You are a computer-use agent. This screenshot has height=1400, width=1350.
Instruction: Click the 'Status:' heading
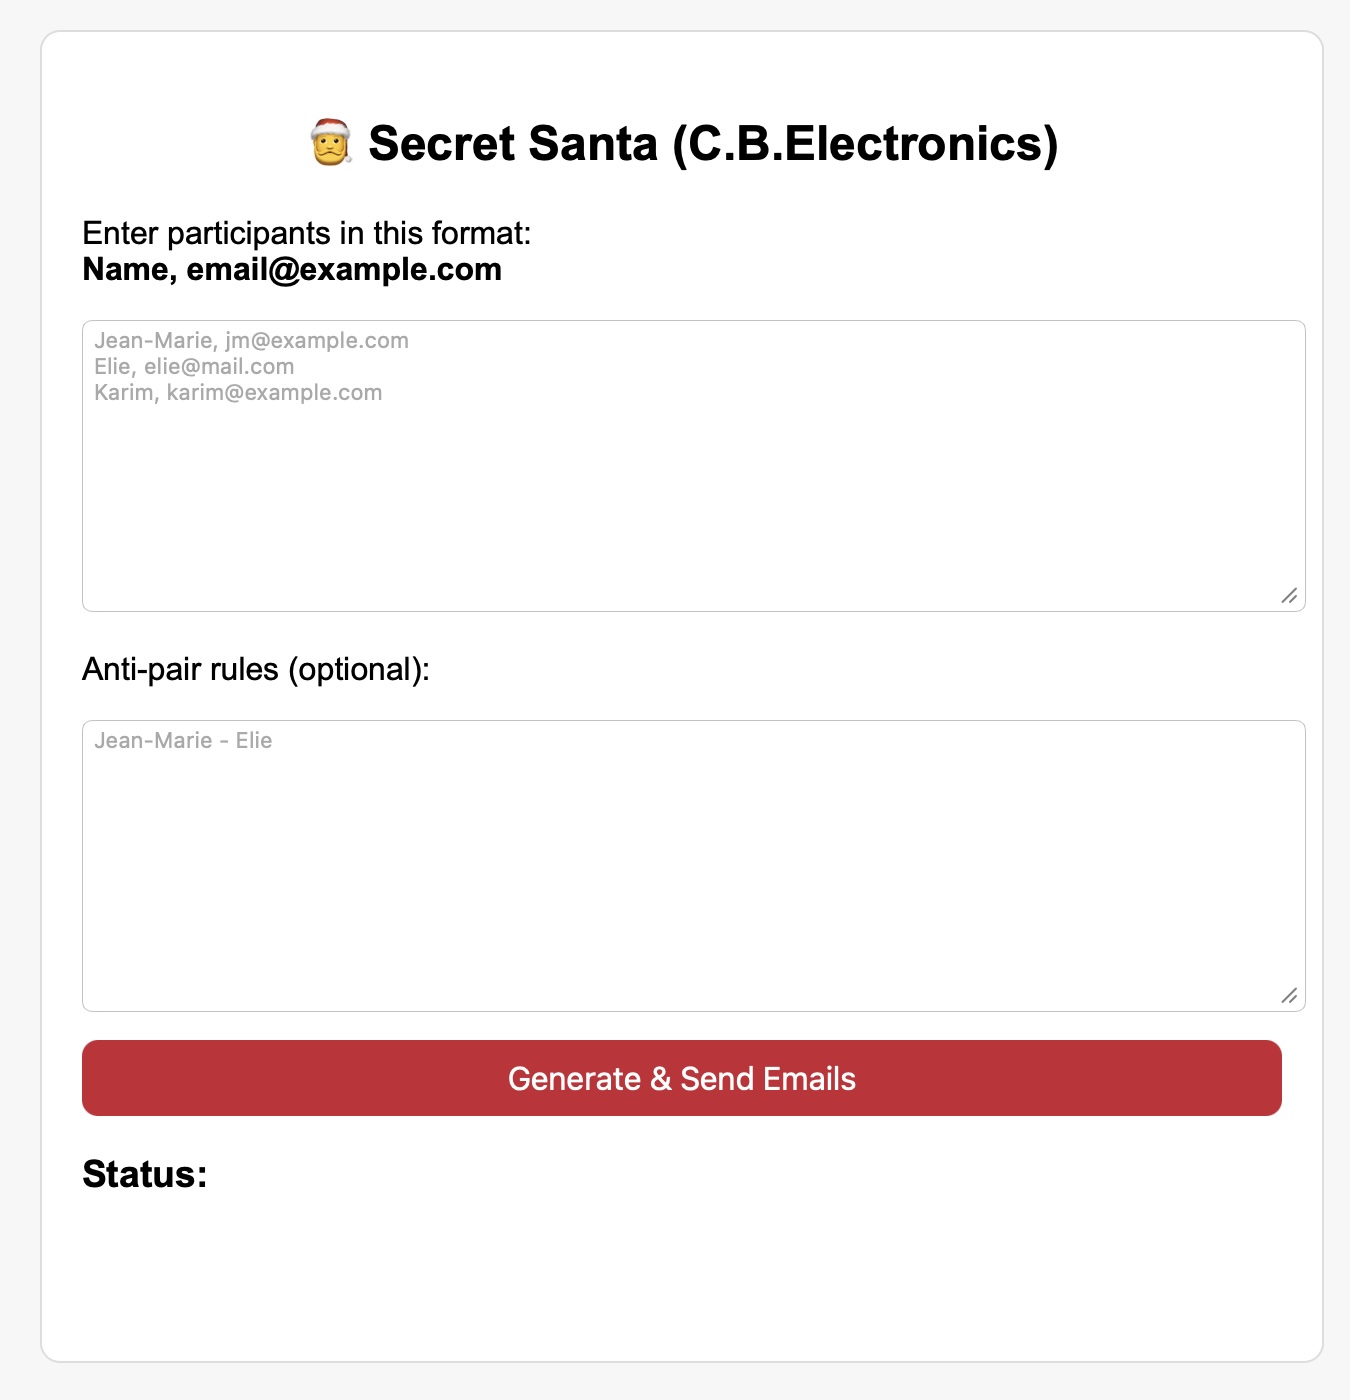click(x=145, y=1174)
